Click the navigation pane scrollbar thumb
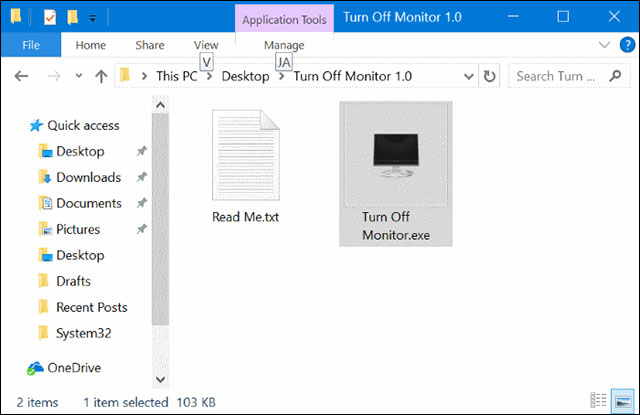This screenshot has width=640, height=415. coord(160,220)
